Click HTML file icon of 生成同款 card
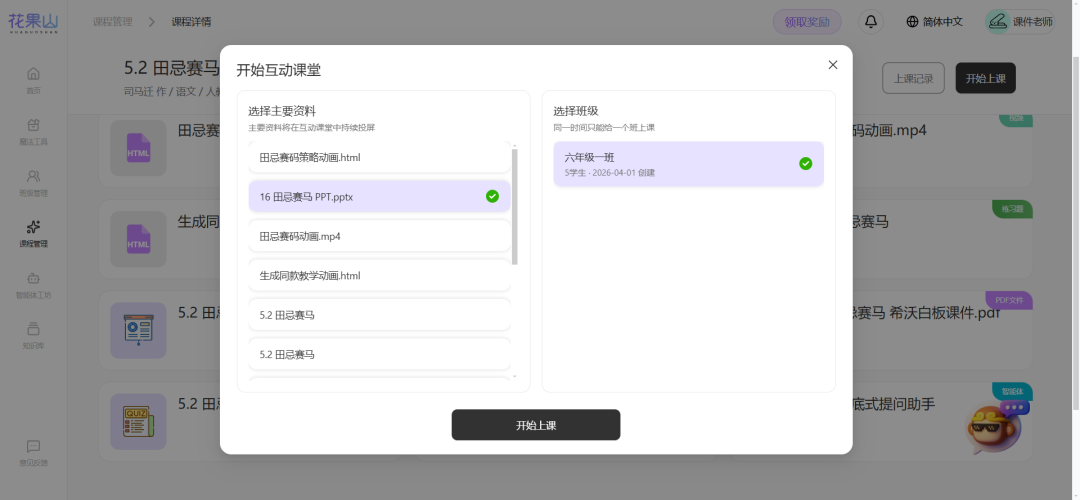The height and width of the screenshot is (500, 1080). click(x=138, y=239)
